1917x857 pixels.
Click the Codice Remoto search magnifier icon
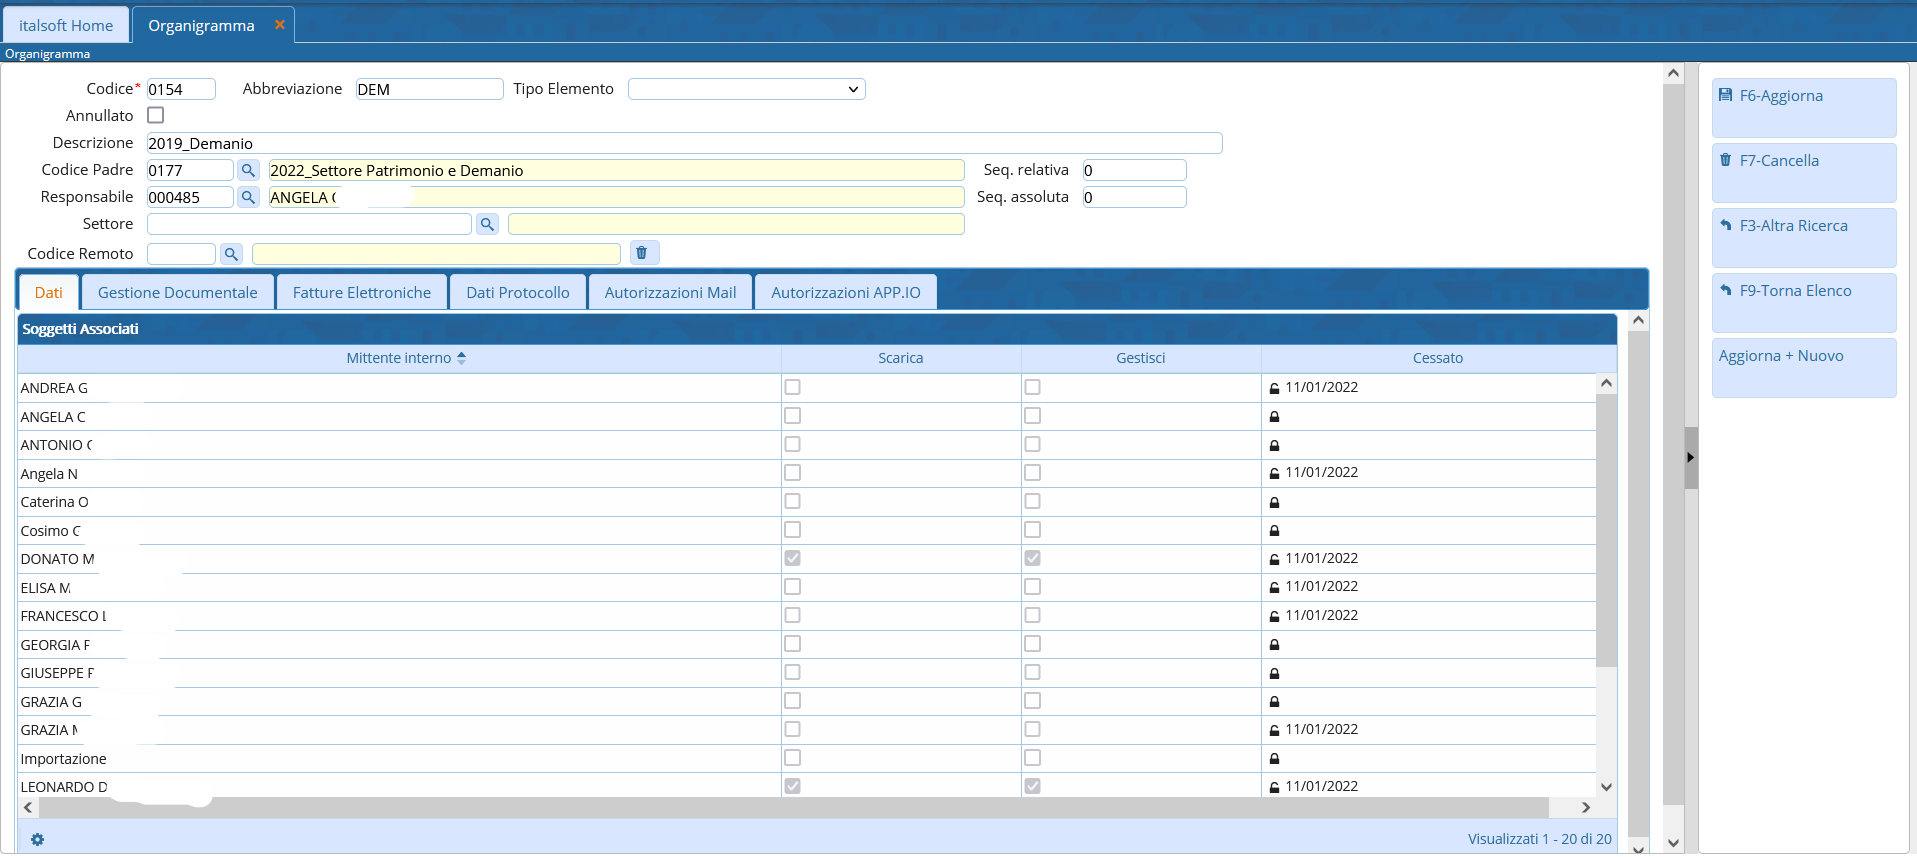tap(231, 255)
